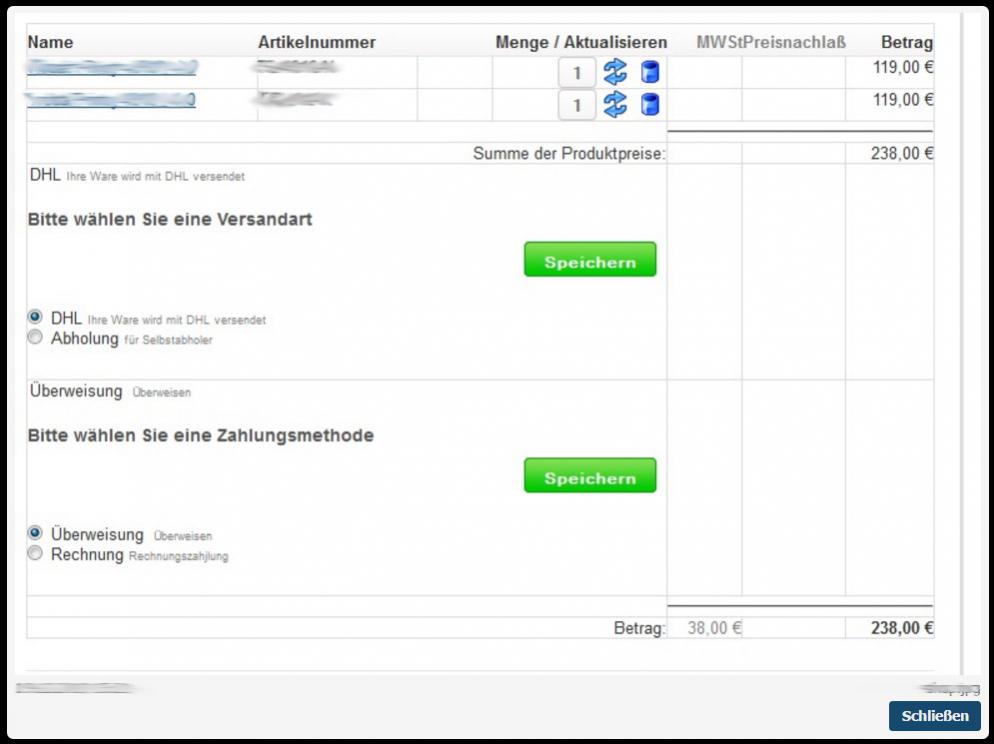Select Überweisung as payment method
994x744 pixels.
[36, 533]
